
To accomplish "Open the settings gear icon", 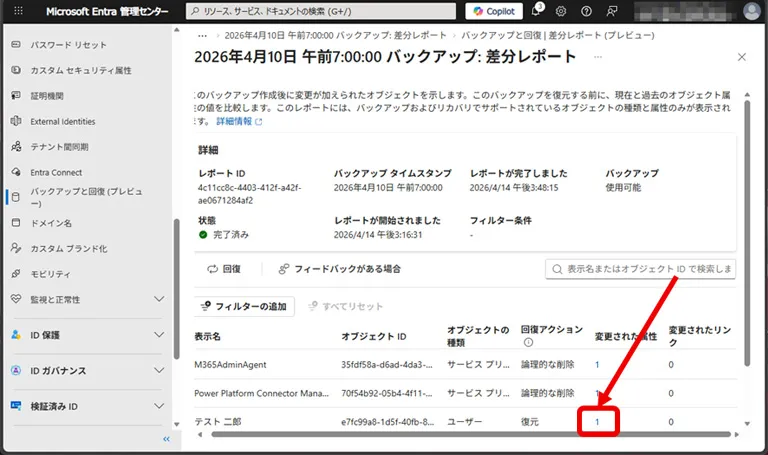I will point(561,11).
